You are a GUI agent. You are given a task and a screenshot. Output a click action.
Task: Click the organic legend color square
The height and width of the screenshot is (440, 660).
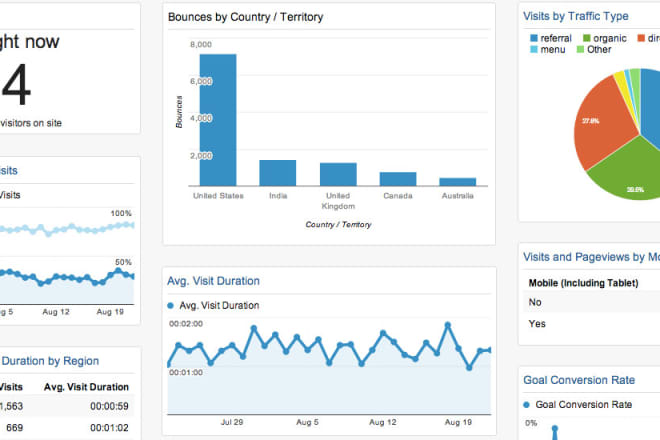coord(586,38)
